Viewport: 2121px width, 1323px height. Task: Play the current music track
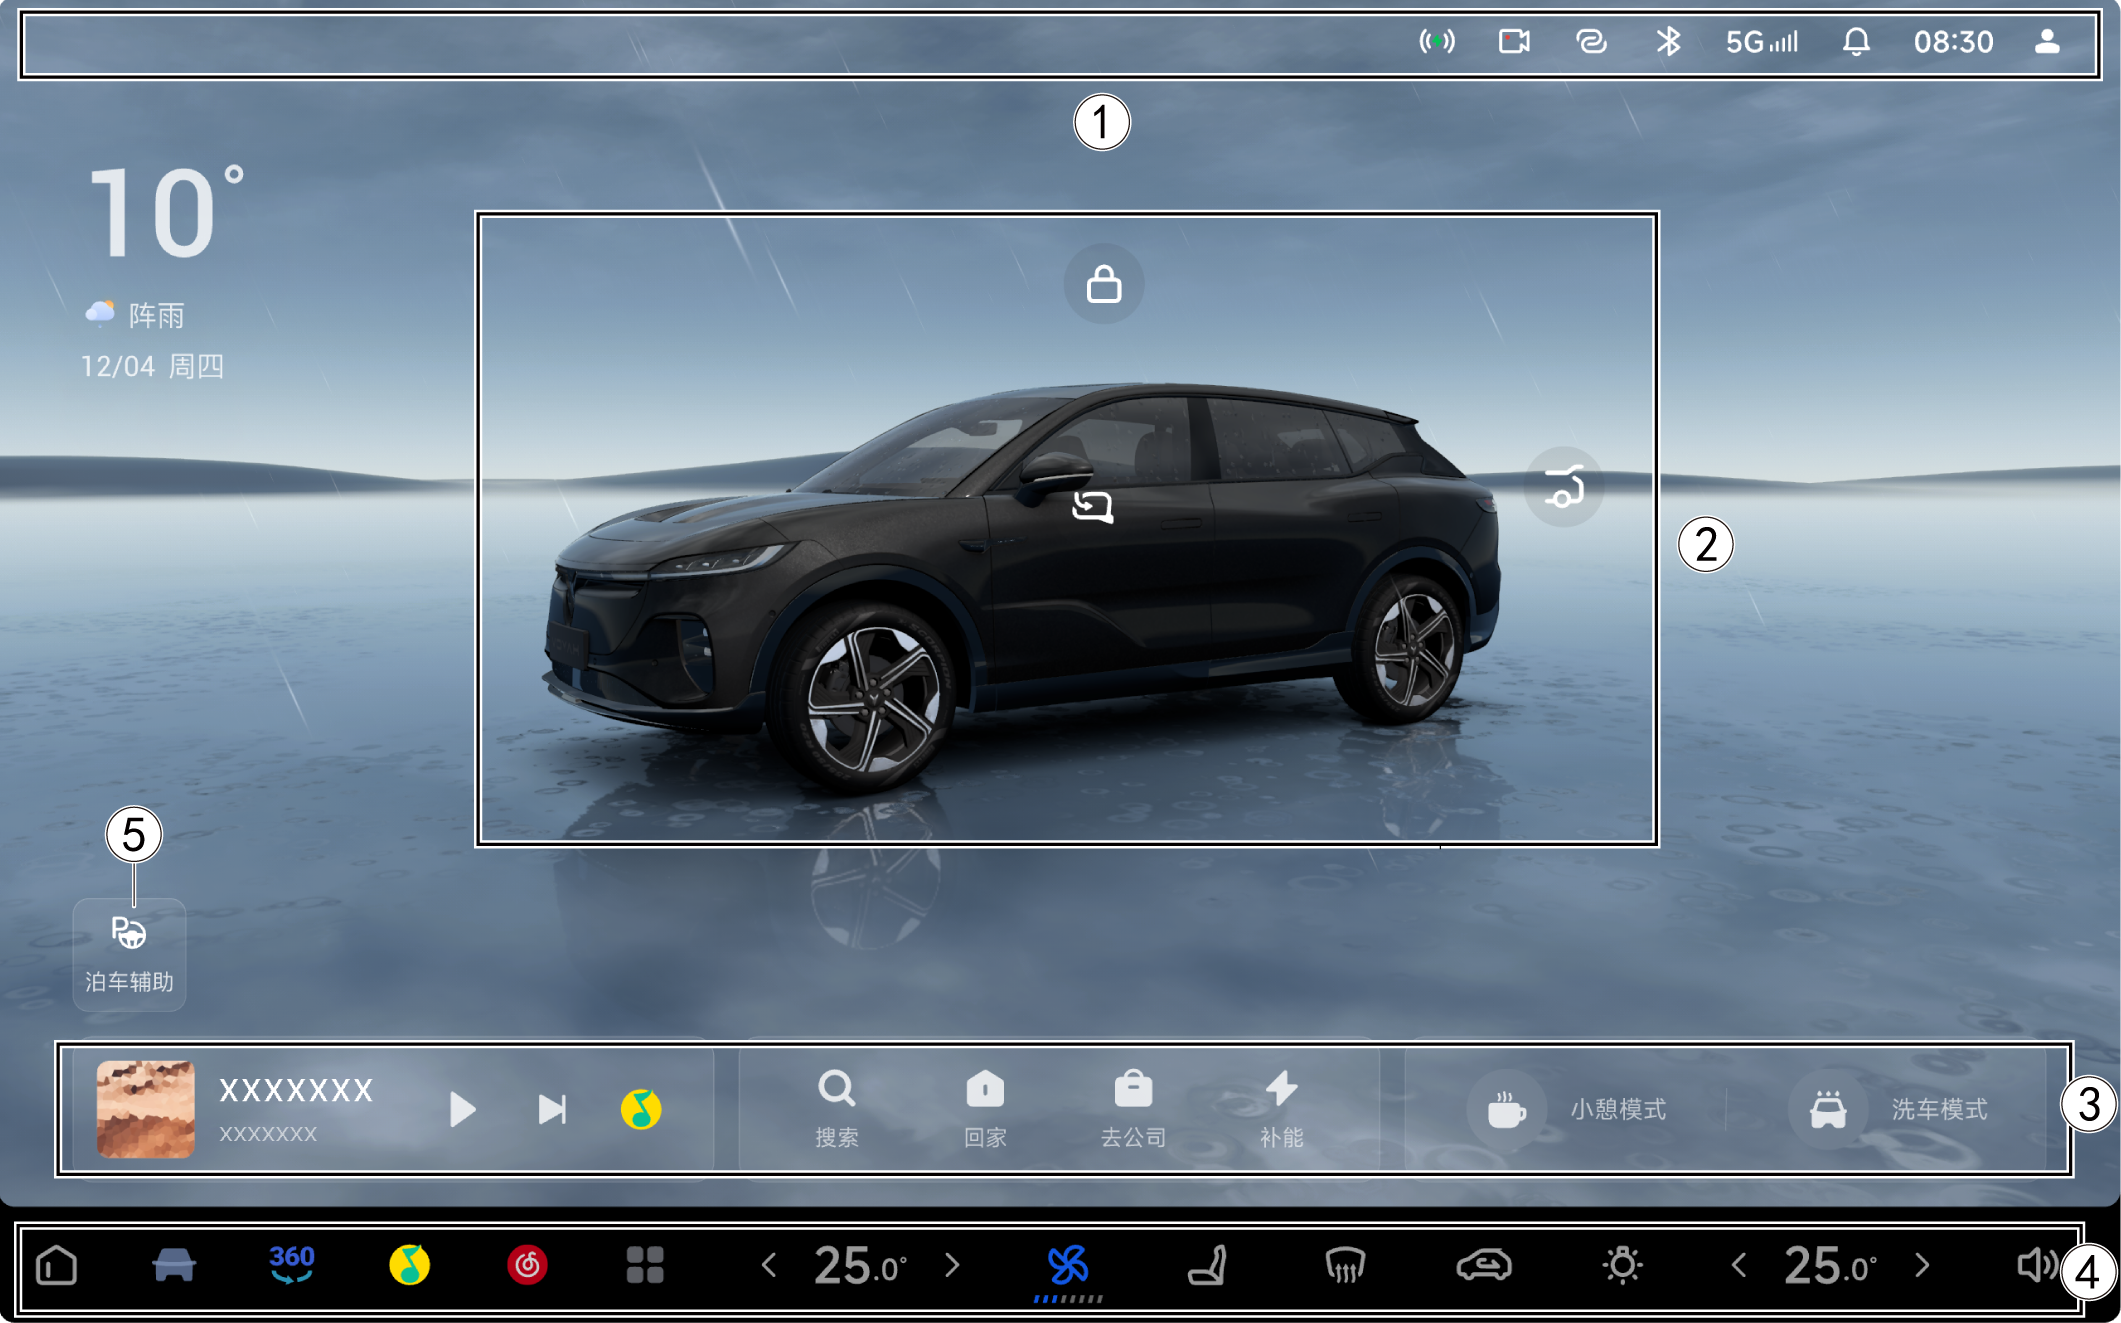461,1109
